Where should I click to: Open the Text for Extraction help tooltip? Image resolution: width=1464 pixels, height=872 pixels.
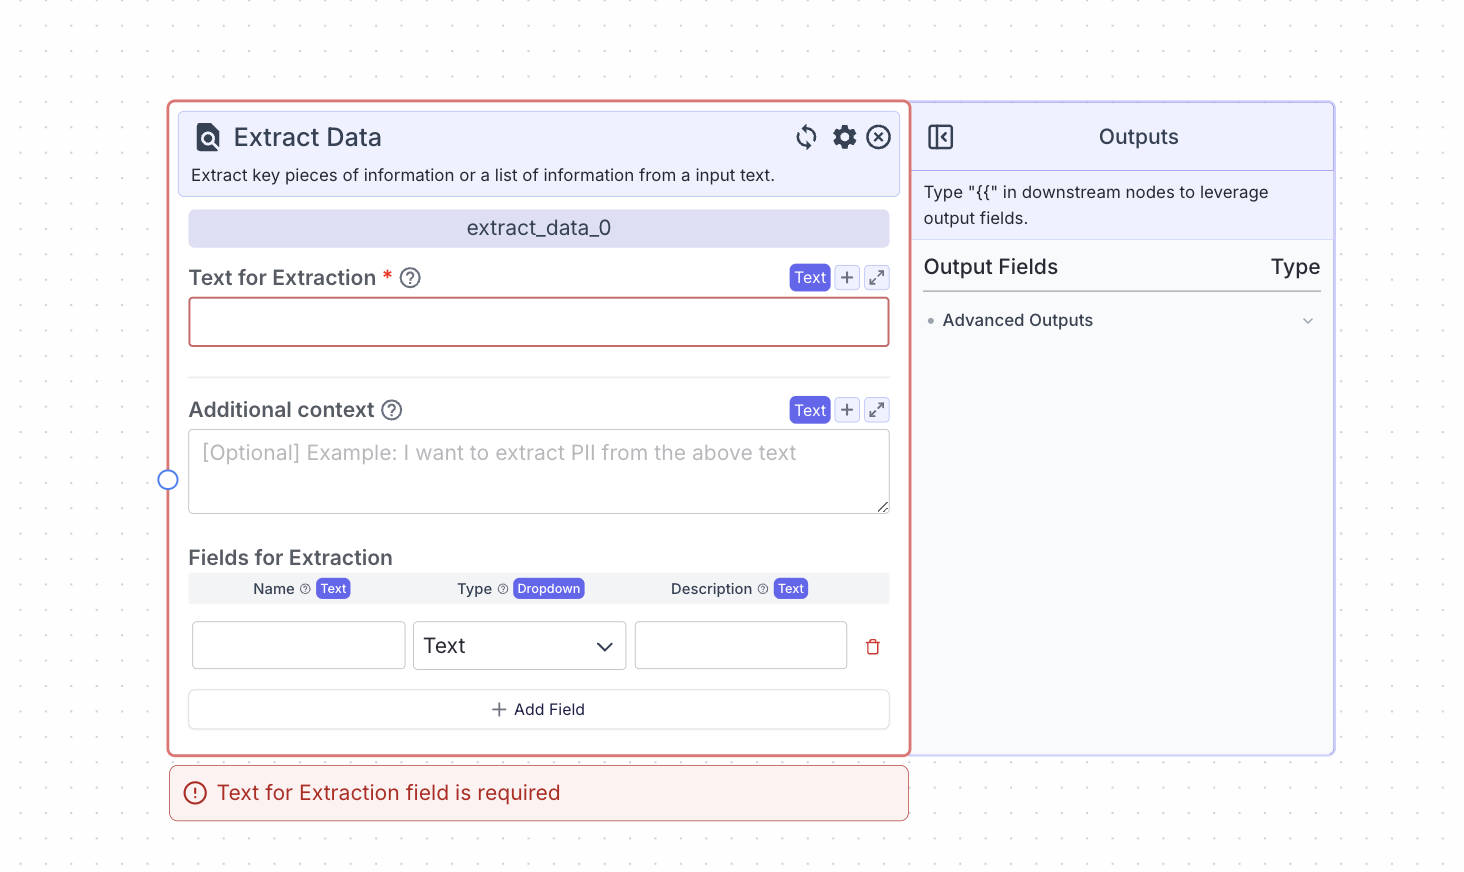[x=410, y=277]
